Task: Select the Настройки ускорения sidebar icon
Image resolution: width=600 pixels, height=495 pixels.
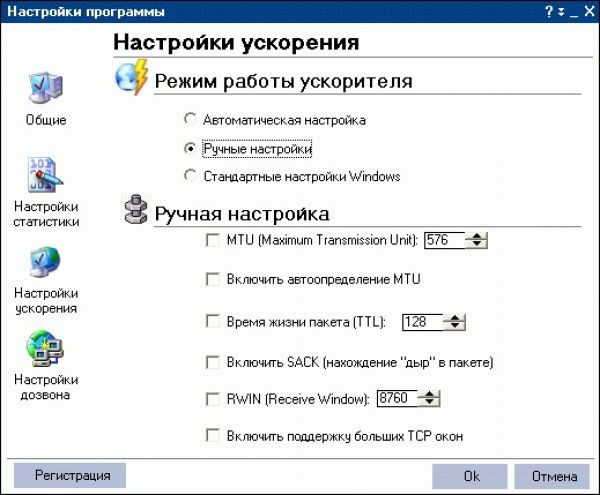Action: tap(45, 262)
